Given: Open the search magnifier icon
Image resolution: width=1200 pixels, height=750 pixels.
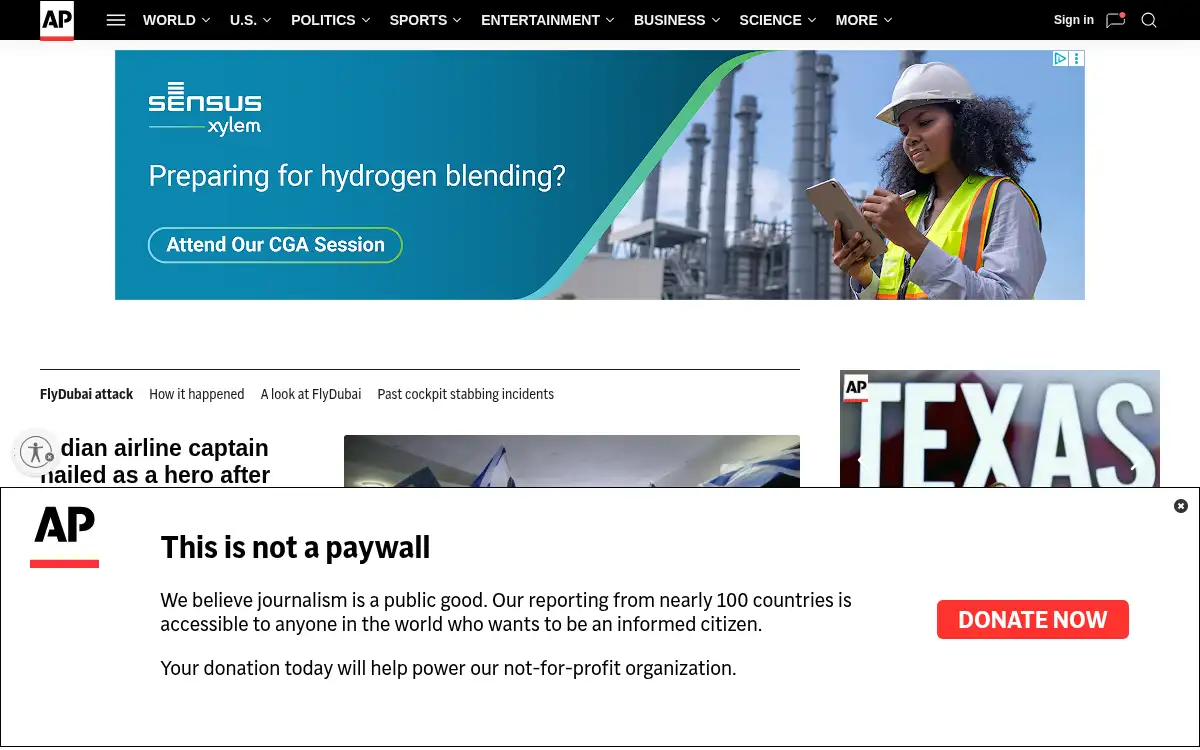Looking at the screenshot, I should [1149, 20].
